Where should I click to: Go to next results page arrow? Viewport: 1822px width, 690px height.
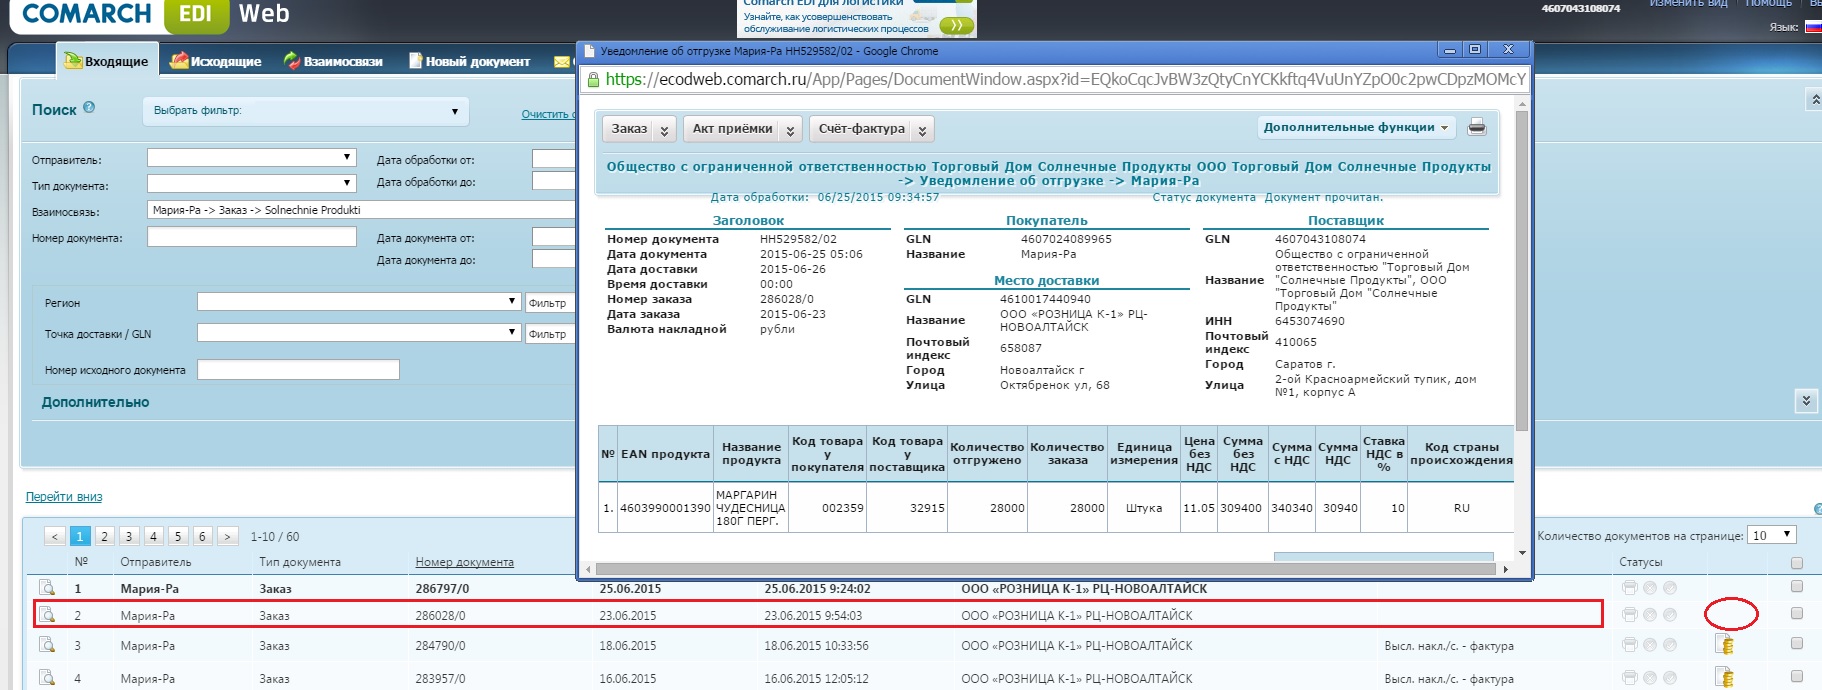pyautogui.click(x=228, y=536)
